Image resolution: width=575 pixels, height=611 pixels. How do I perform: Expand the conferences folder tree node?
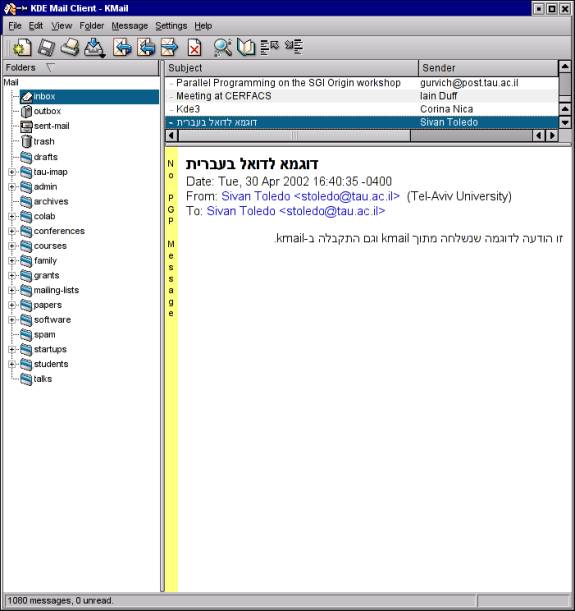click(x=12, y=231)
